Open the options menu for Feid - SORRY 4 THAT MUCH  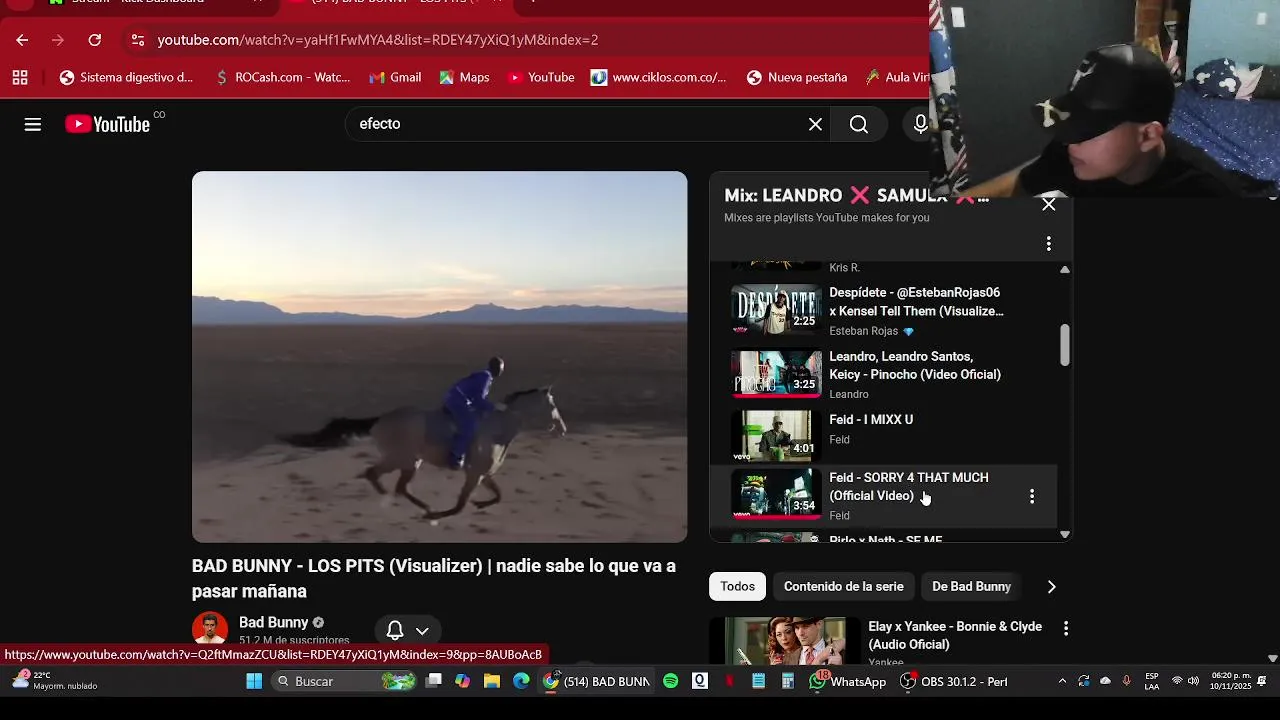(x=1032, y=496)
